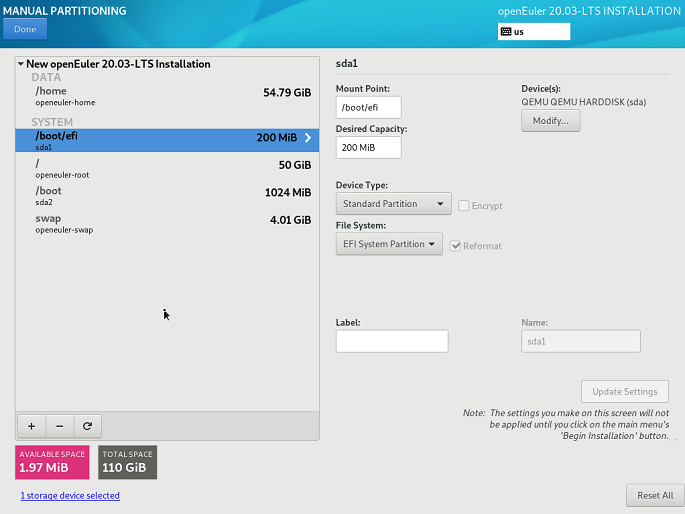Toggle the Reformat checkbox
Screen dimensions: 685x514
click(x=456, y=246)
